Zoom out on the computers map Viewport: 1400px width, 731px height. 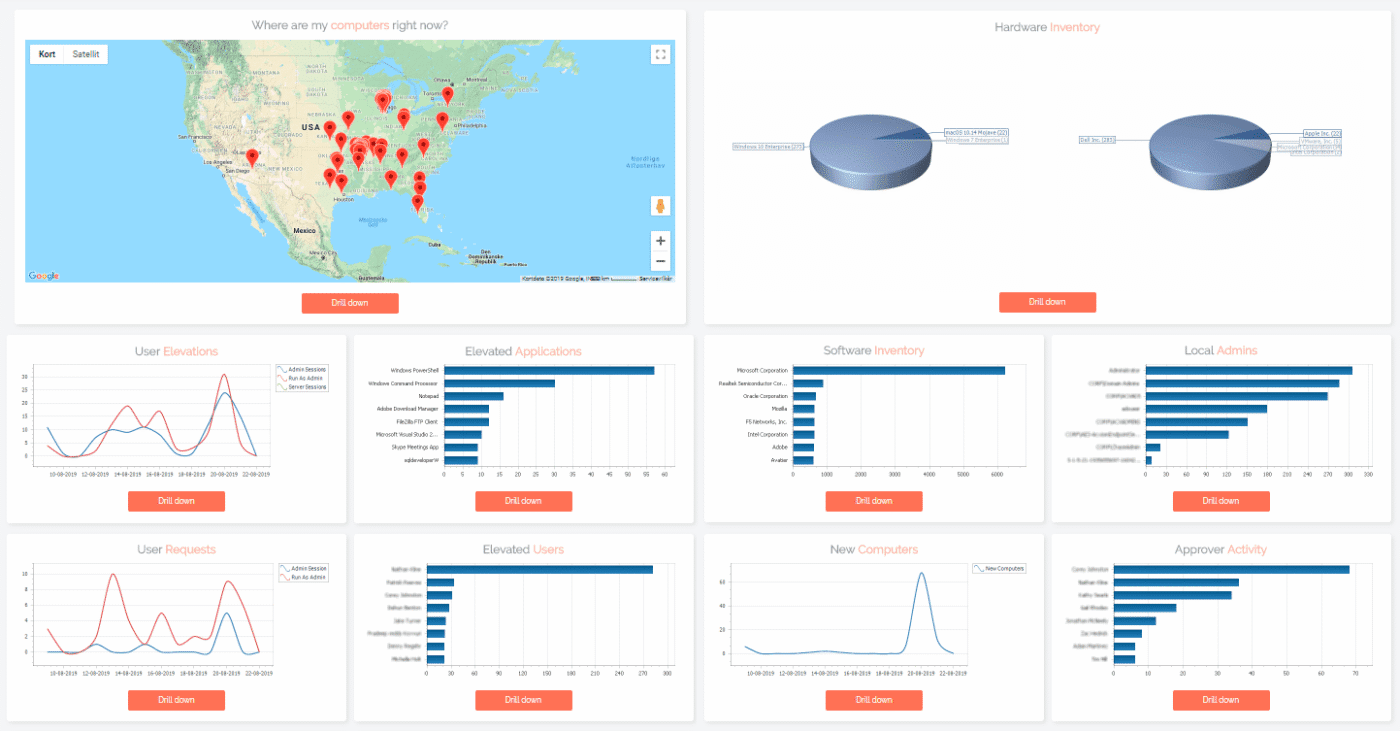[660, 262]
